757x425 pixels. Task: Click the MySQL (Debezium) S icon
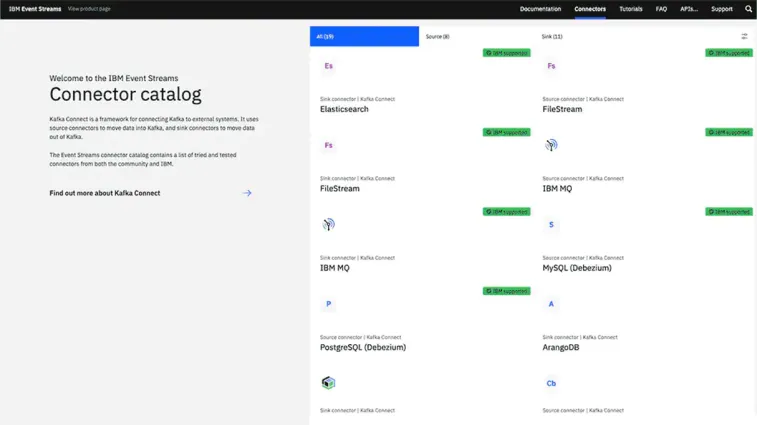pos(551,225)
